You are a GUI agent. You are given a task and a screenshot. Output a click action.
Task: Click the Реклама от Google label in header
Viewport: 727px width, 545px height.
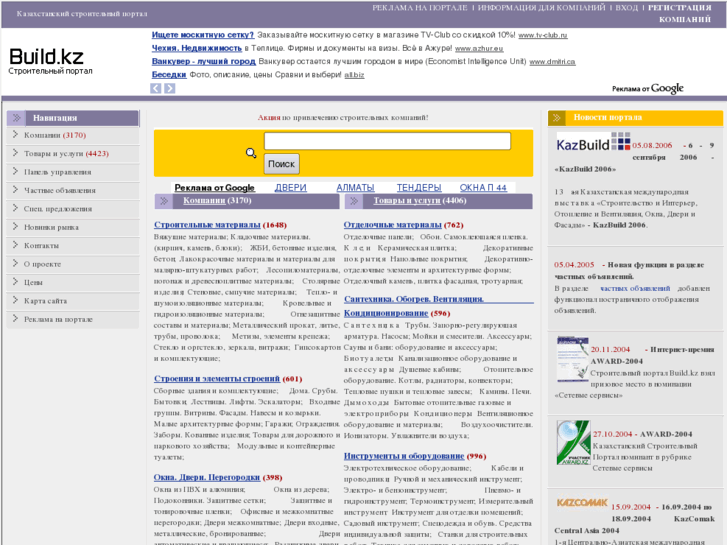(x=648, y=88)
